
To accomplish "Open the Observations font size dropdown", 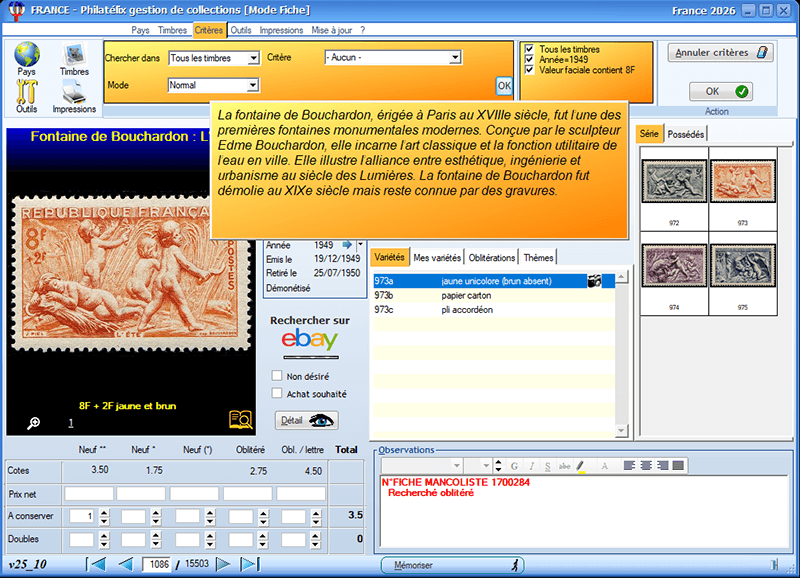I will 486,465.
